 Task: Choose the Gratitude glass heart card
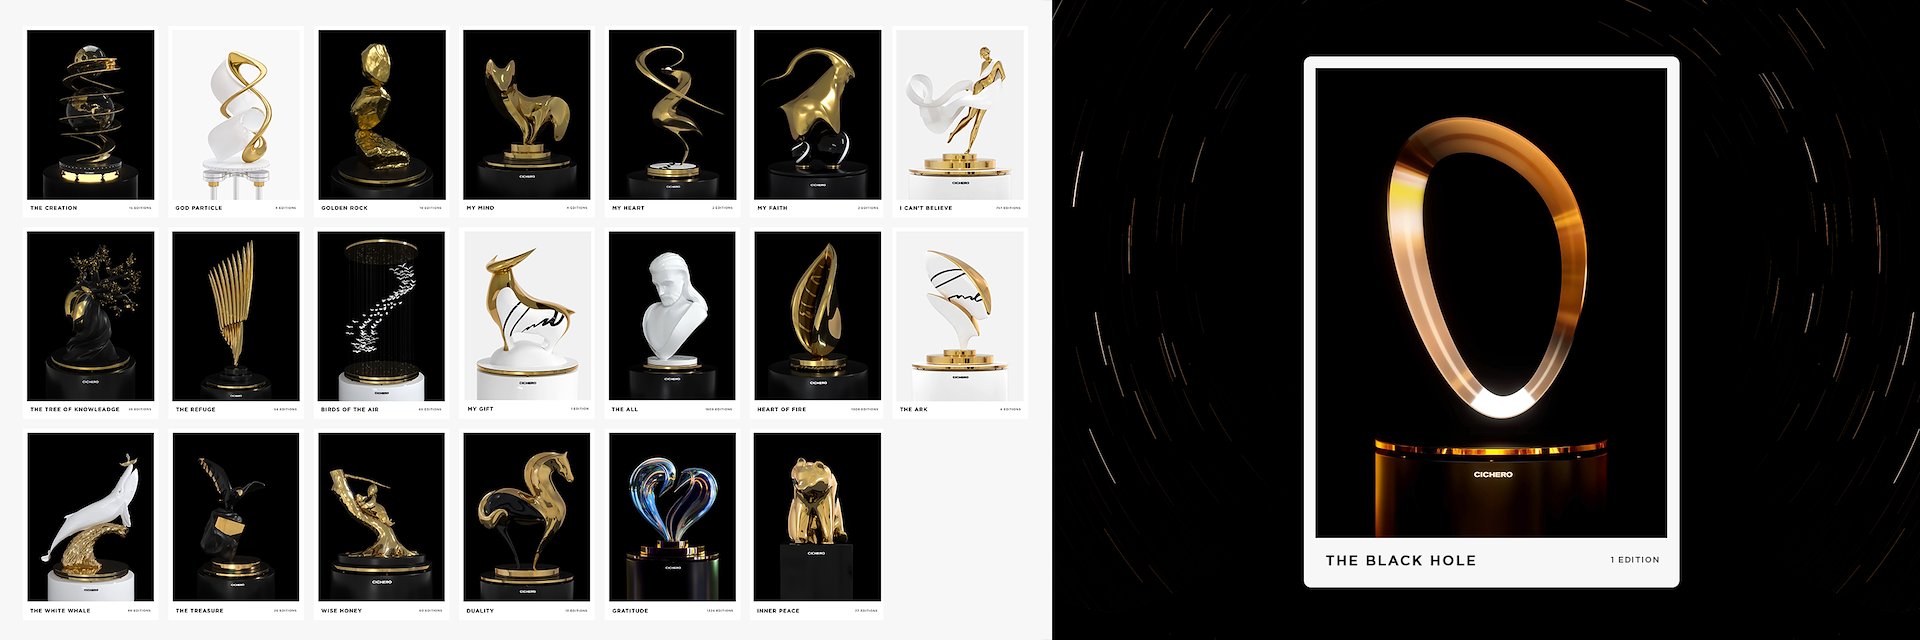click(x=672, y=524)
